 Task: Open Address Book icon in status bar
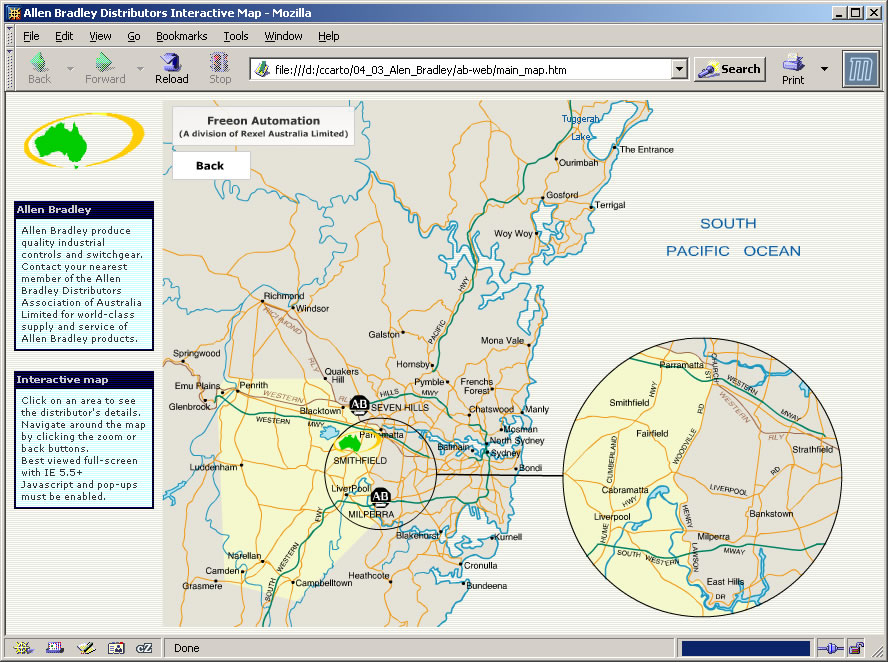[x=116, y=648]
